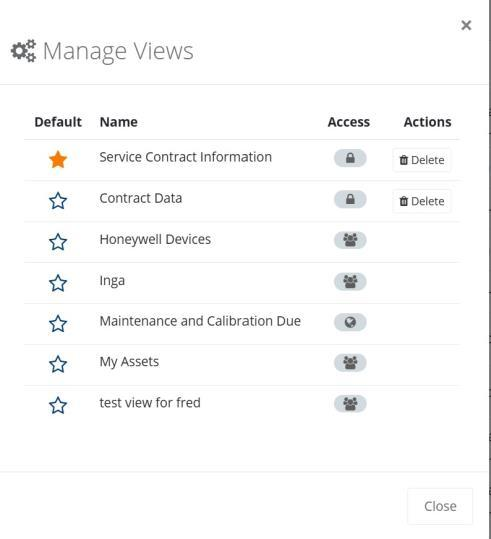
Task: Delete the Contract Data view
Action: pyautogui.click(x=422, y=201)
